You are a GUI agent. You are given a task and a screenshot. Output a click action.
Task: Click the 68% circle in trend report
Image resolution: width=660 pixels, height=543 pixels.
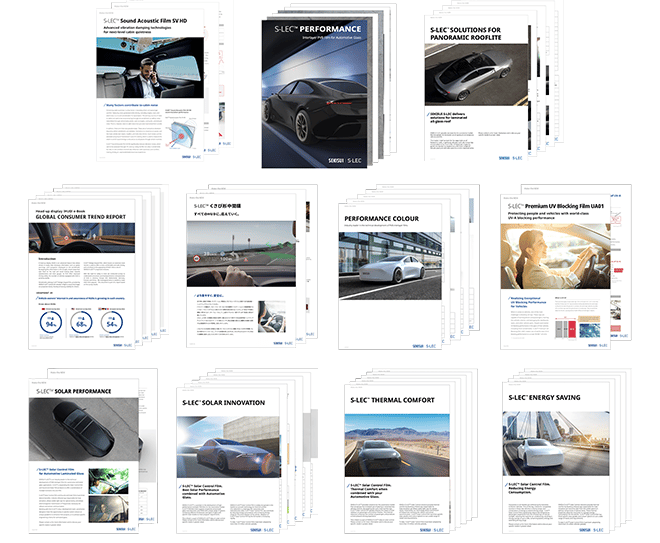click(x=81, y=323)
